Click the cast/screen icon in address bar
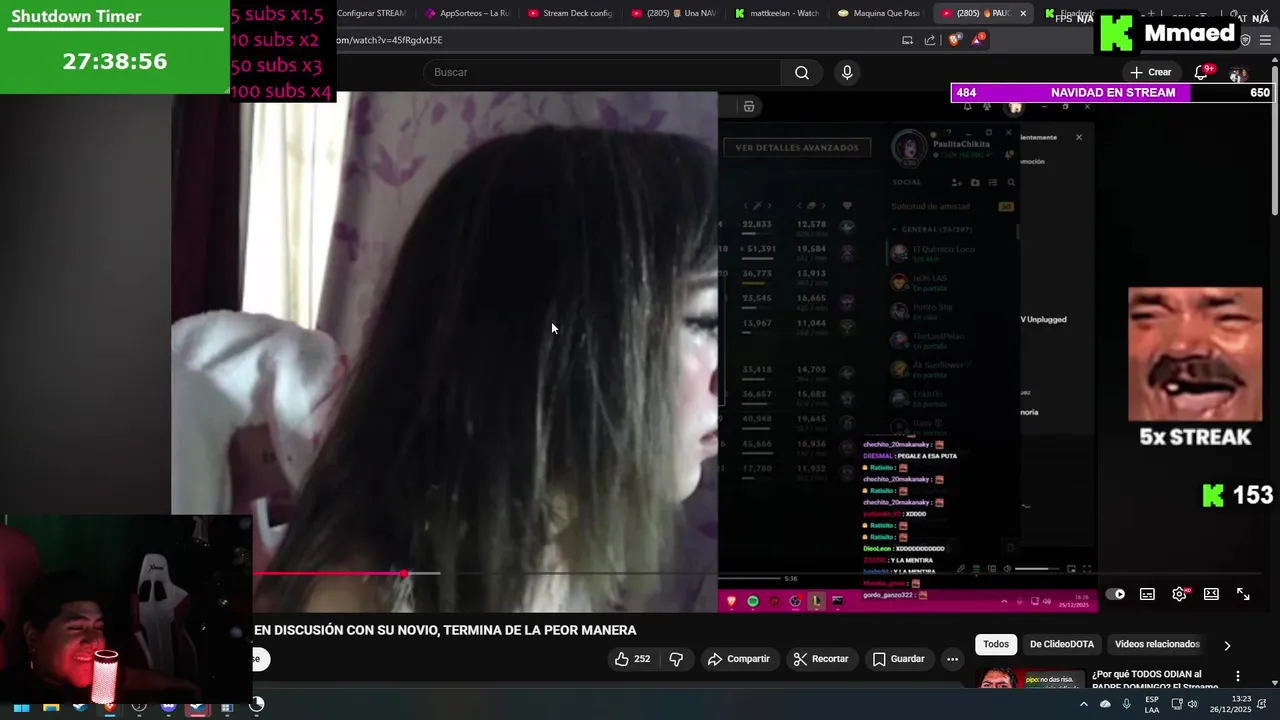This screenshot has height=720, width=1280. click(907, 40)
